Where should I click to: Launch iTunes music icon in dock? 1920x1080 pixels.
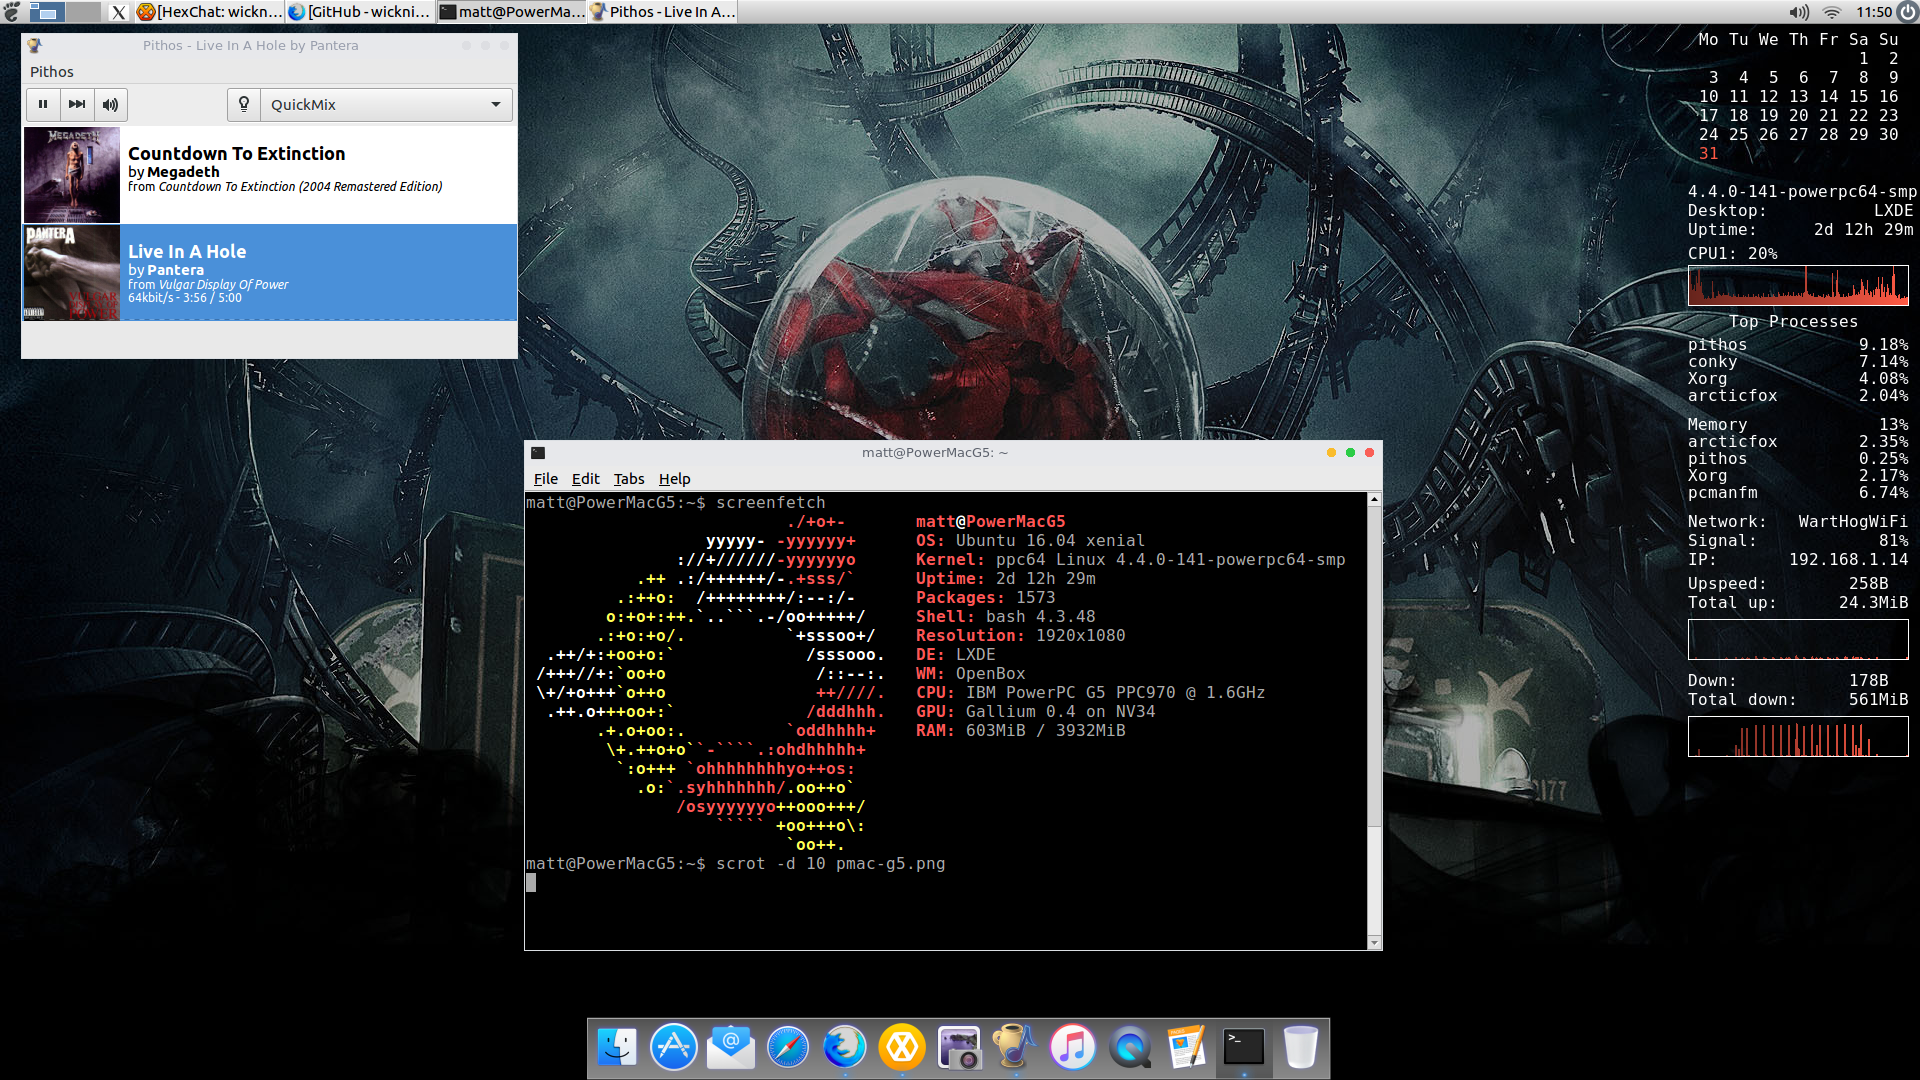point(1072,1047)
